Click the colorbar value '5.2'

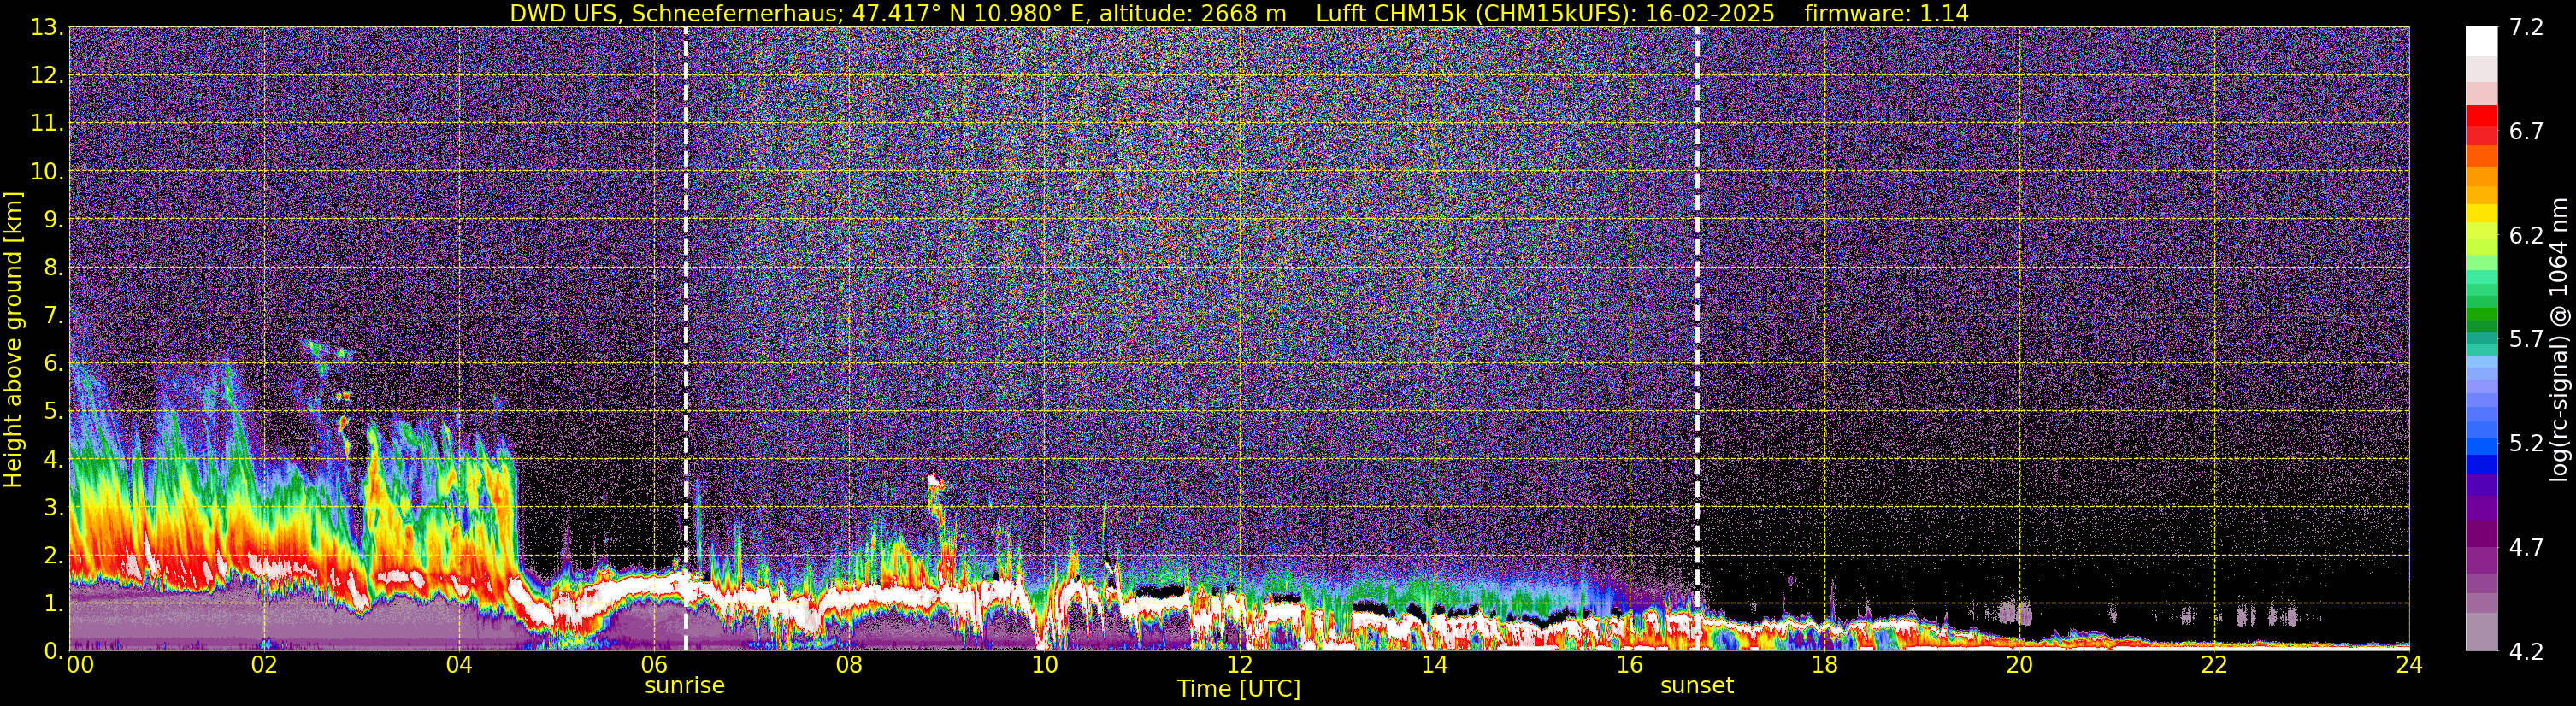point(2526,444)
